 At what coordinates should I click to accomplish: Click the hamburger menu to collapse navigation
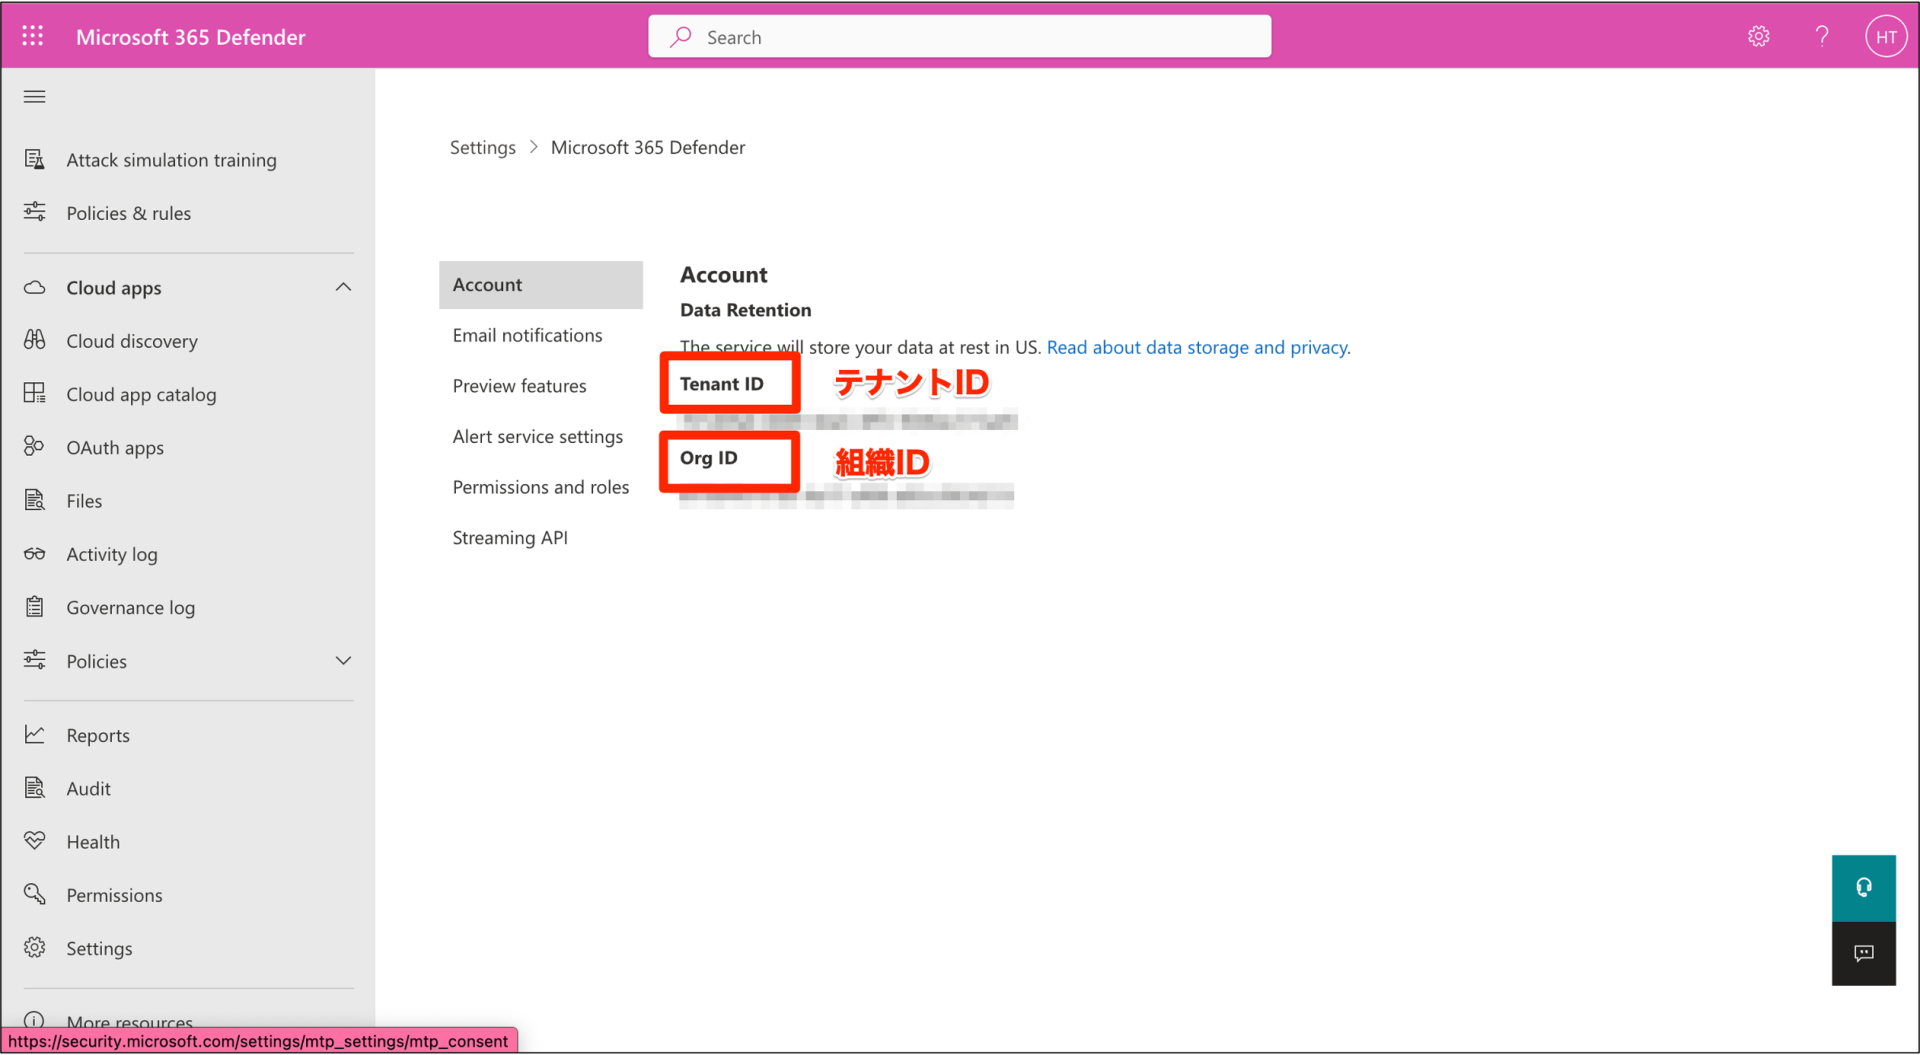point(33,96)
